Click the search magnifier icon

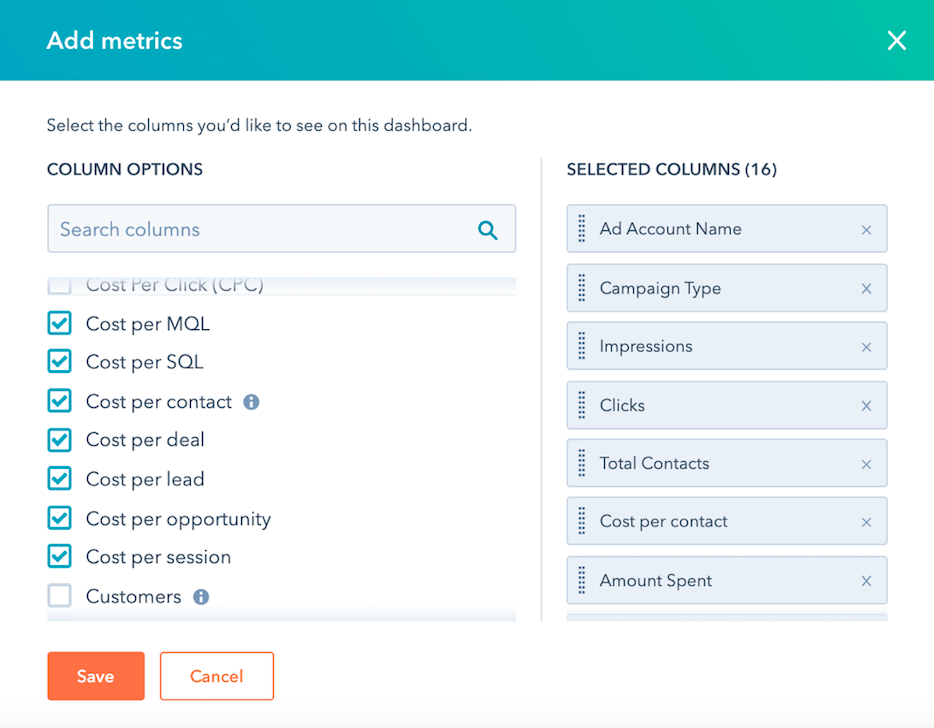point(488,230)
